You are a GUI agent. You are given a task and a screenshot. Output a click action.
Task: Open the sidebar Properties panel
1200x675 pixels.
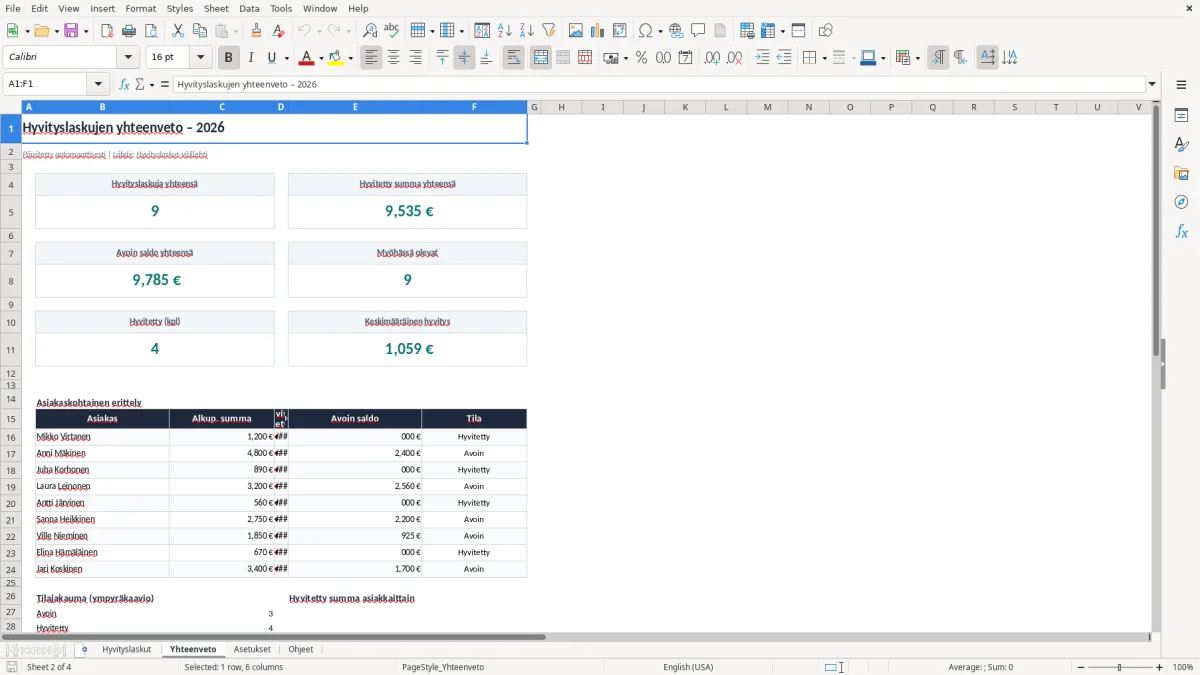(x=1181, y=116)
